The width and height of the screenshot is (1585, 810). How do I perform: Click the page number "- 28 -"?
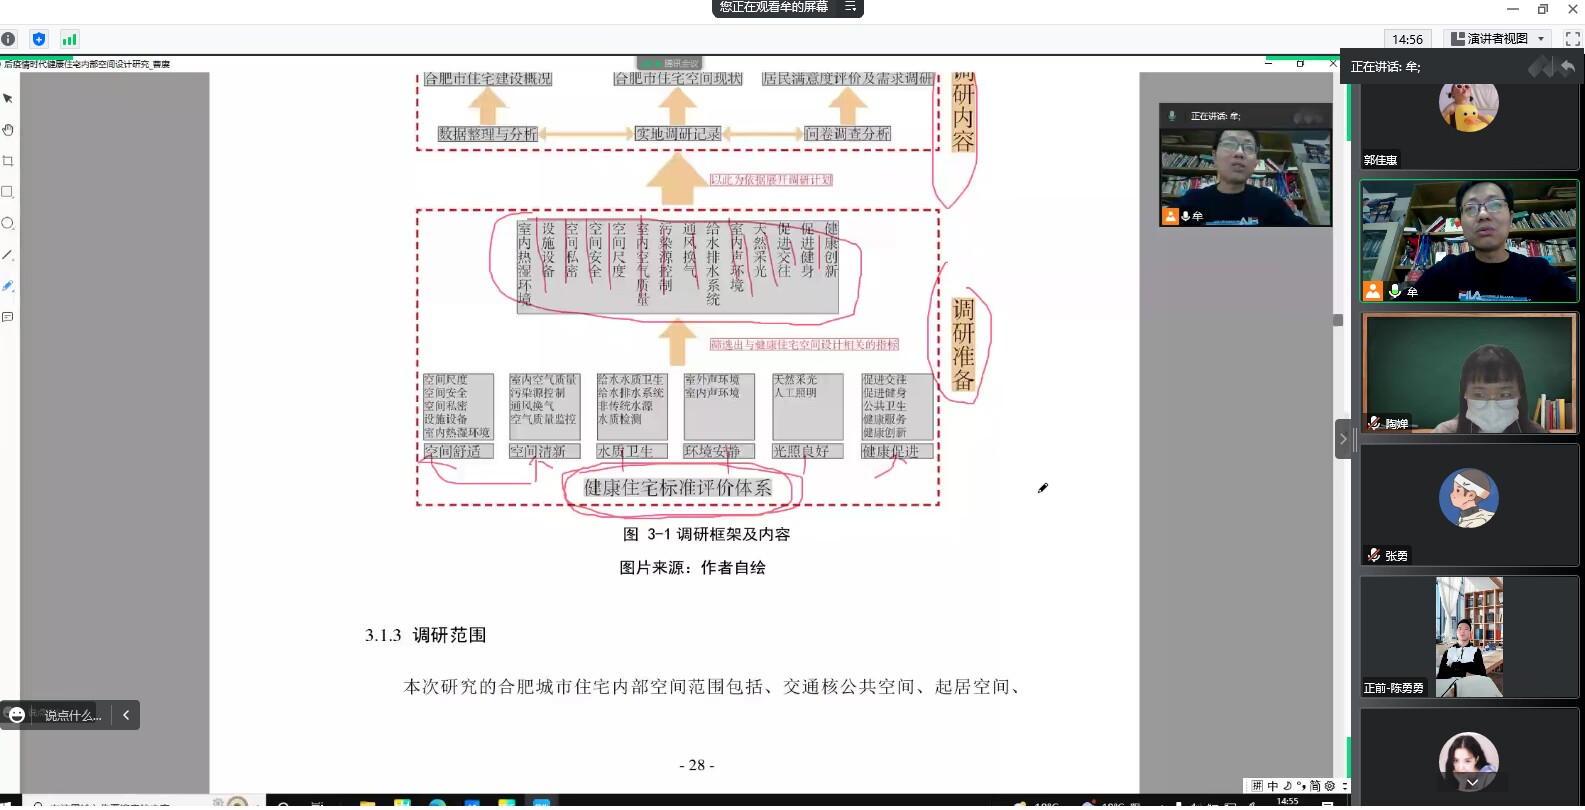click(697, 765)
